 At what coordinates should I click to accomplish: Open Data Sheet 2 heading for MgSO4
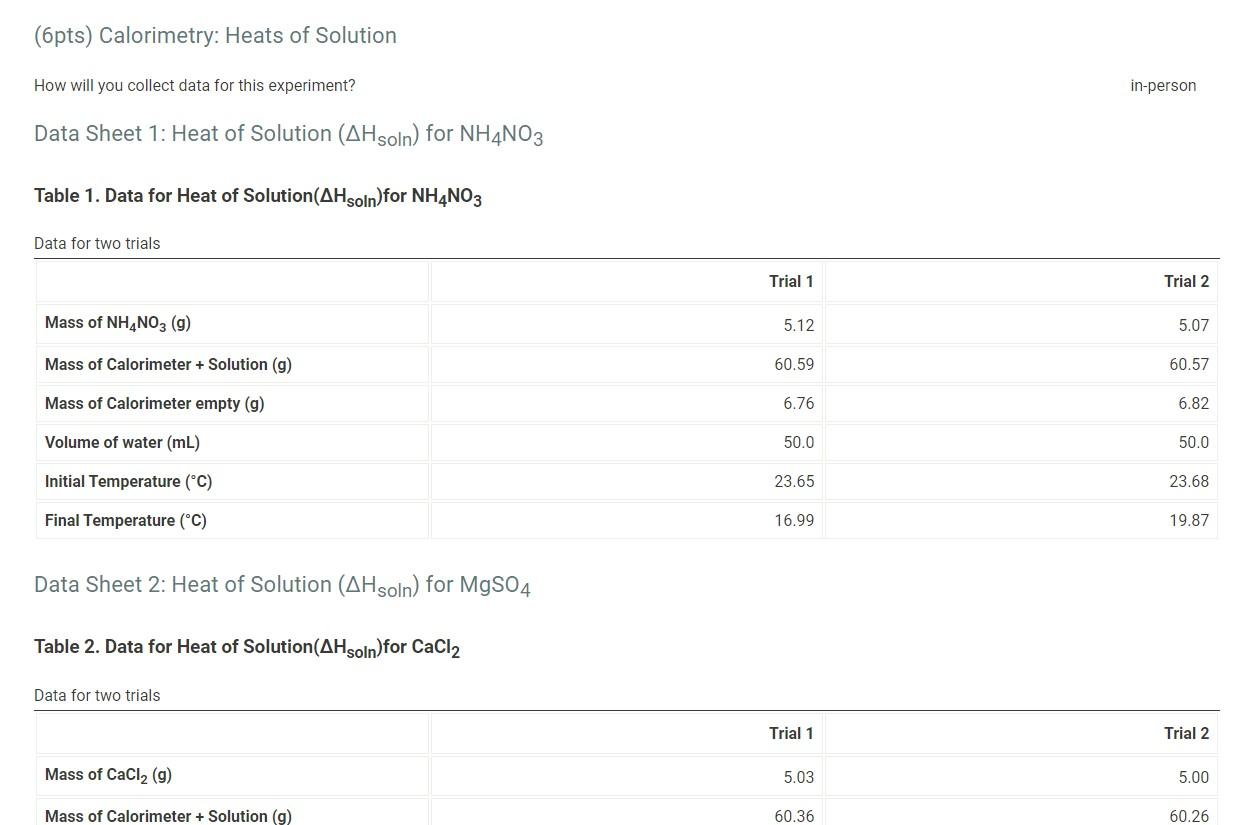(281, 584)
